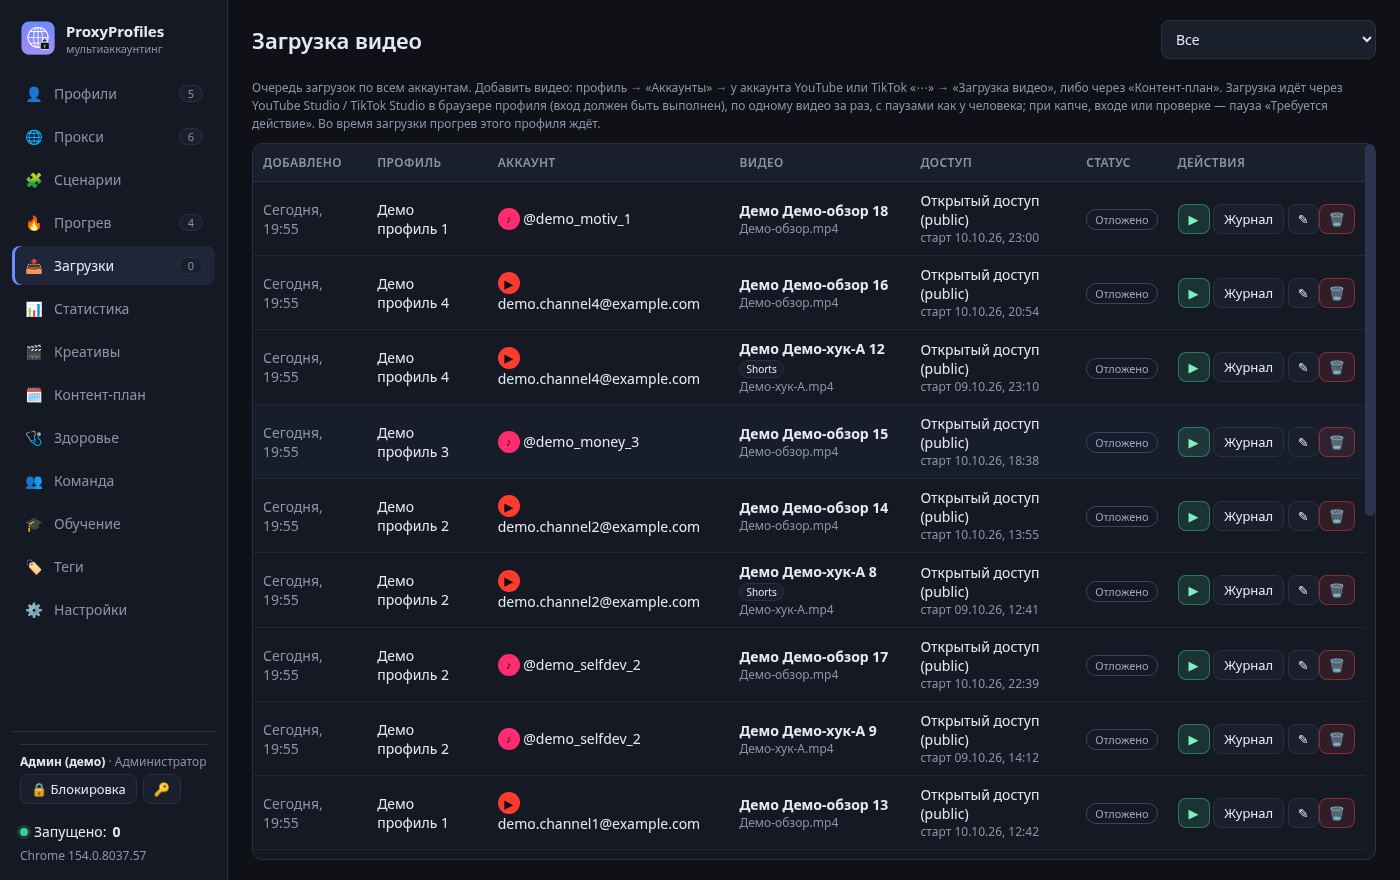Viewport: 1400px width, 880px height.
Task: Open Журнал for Демо Демо-обзор 18
Action: click(x=1248, y=219)
